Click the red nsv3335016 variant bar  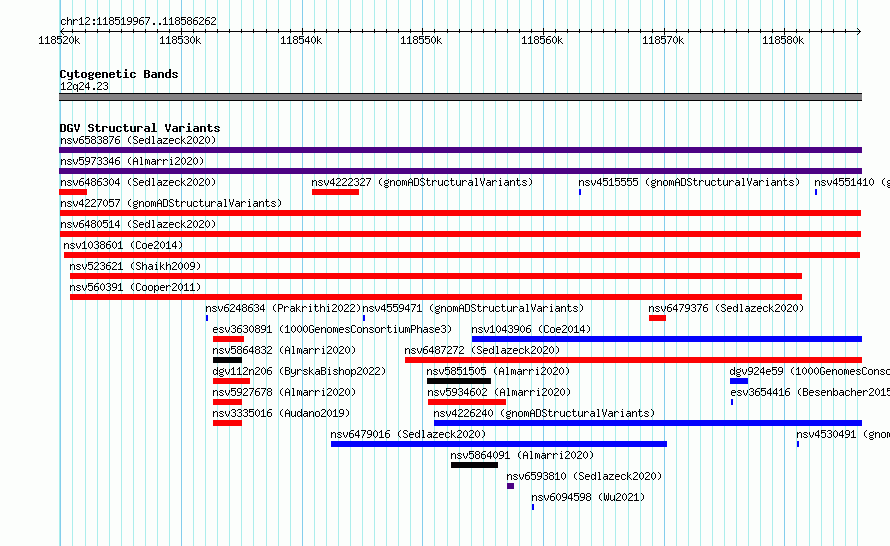click(228, 423)
